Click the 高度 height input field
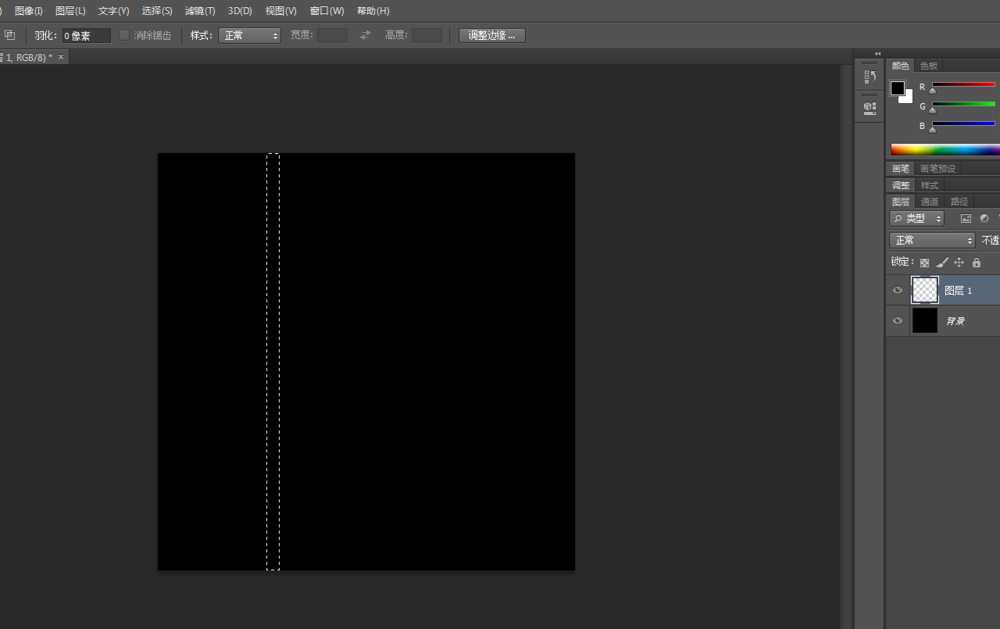1000x629 pixels. (427, 35)
